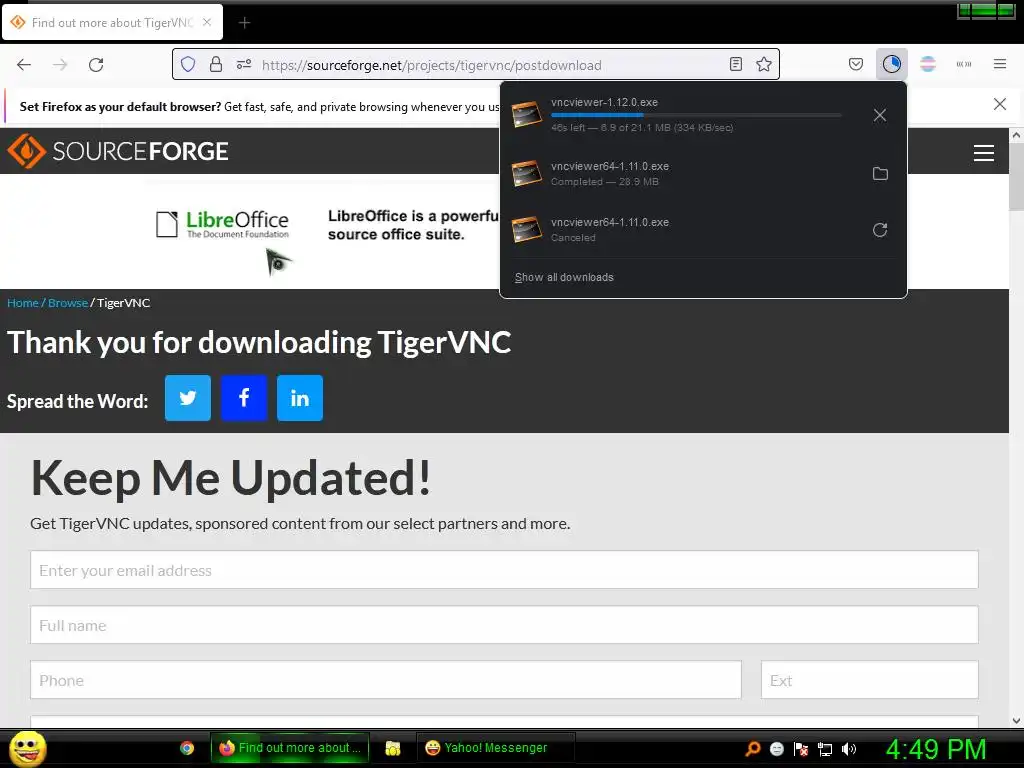Close the TigerVNC tab
The width and height of the screenshot is (1024, 768).
point(206,22)
